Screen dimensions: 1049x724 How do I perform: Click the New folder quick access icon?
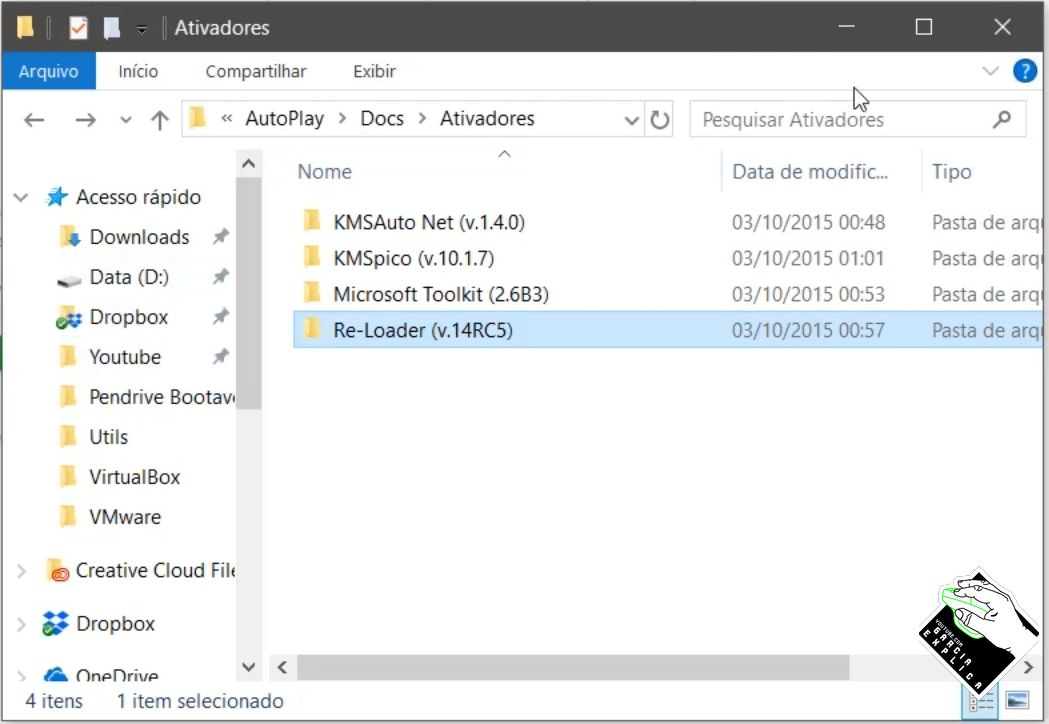(112, 27)
